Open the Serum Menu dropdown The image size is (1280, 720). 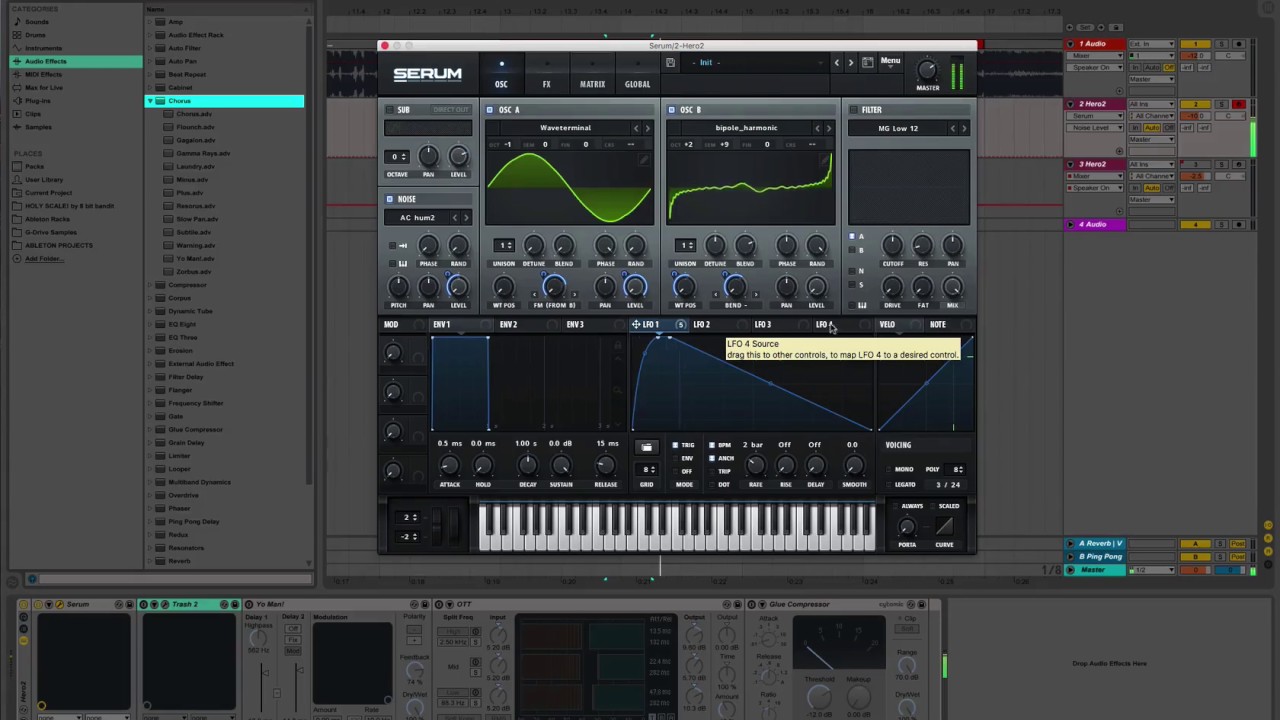tap(890, 62)
